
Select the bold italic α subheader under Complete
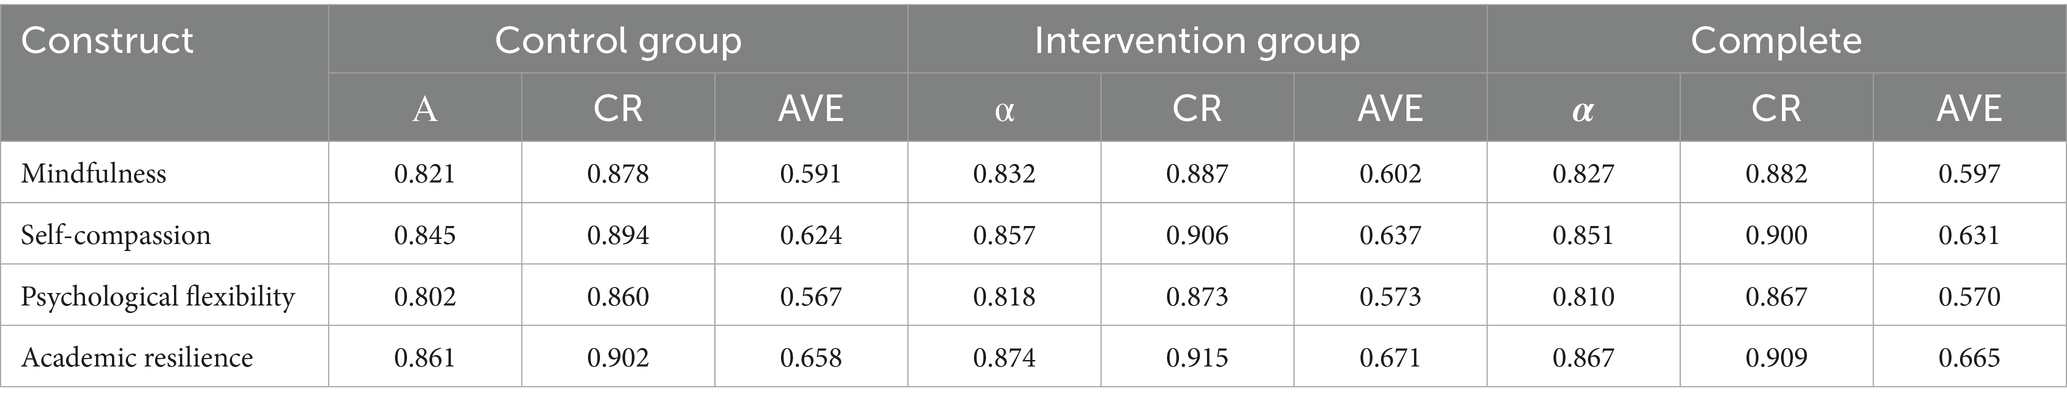point(1583,109)
